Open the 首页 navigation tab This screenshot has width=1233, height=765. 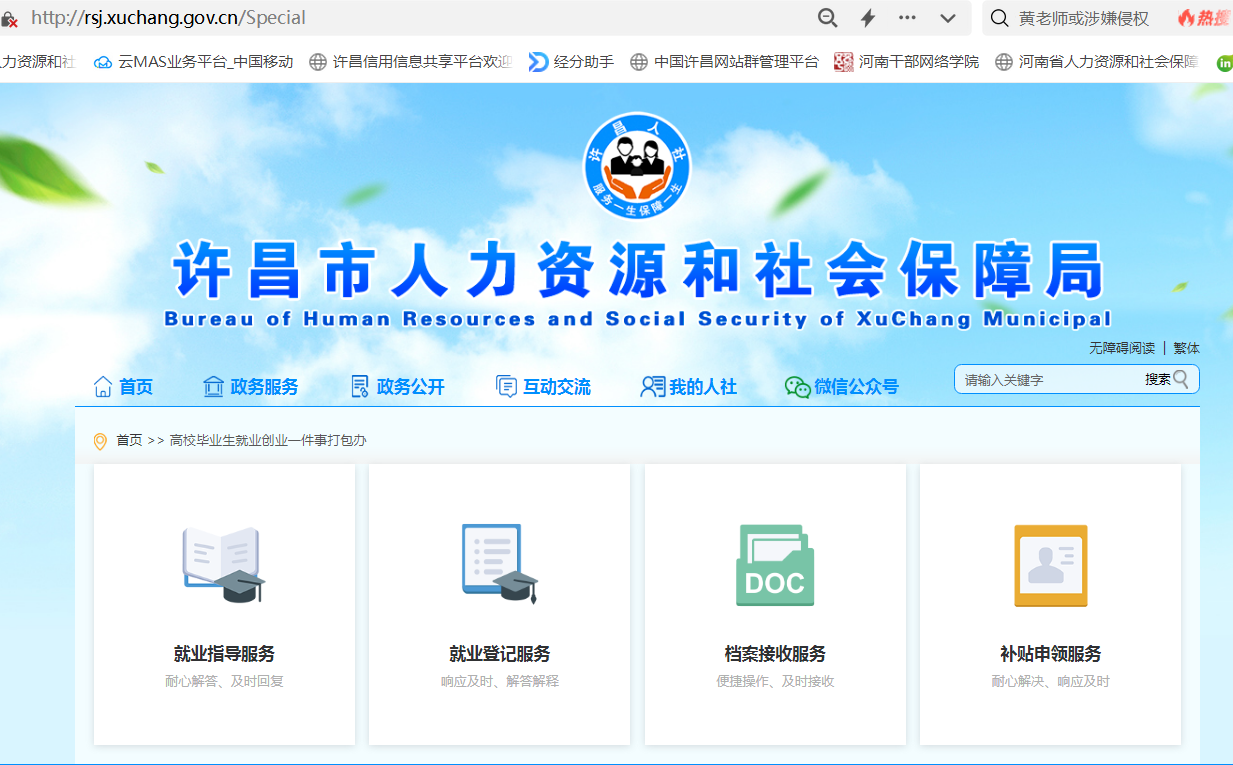[x=124, y=387]
